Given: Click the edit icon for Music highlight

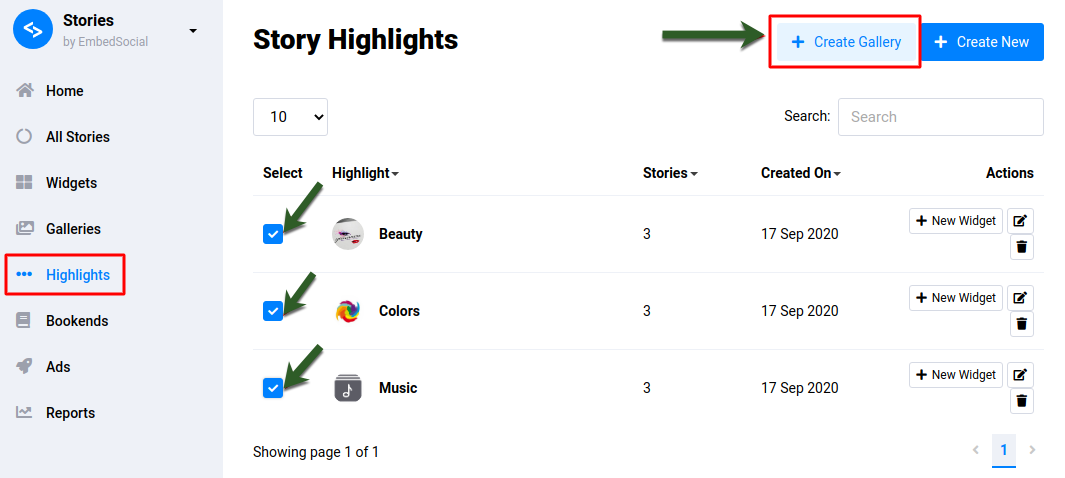Looking at the screenshot, I should coord(1020,375).
